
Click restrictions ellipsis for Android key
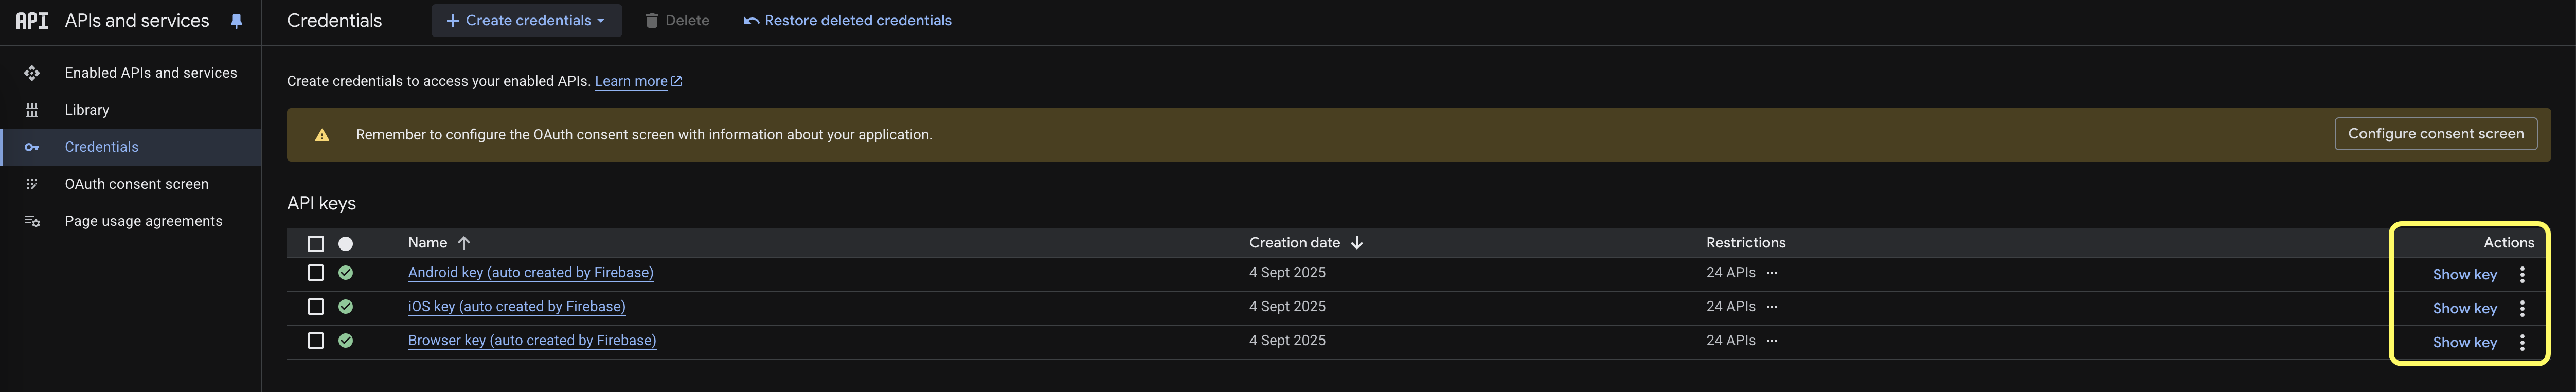coord(1772,272)
